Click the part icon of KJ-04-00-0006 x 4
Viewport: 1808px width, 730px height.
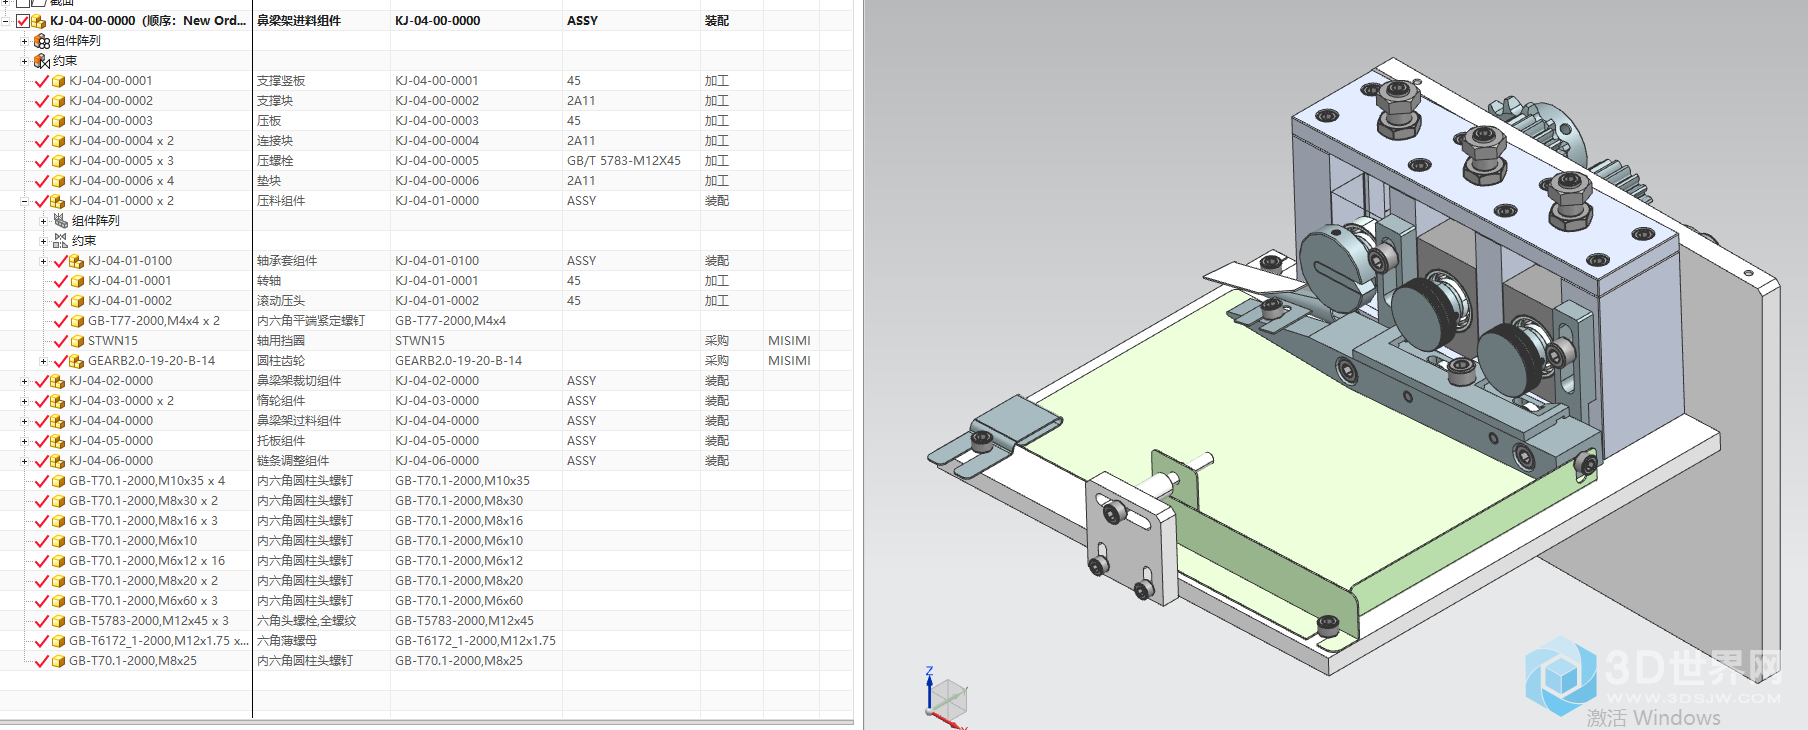(x=59, y=181)
